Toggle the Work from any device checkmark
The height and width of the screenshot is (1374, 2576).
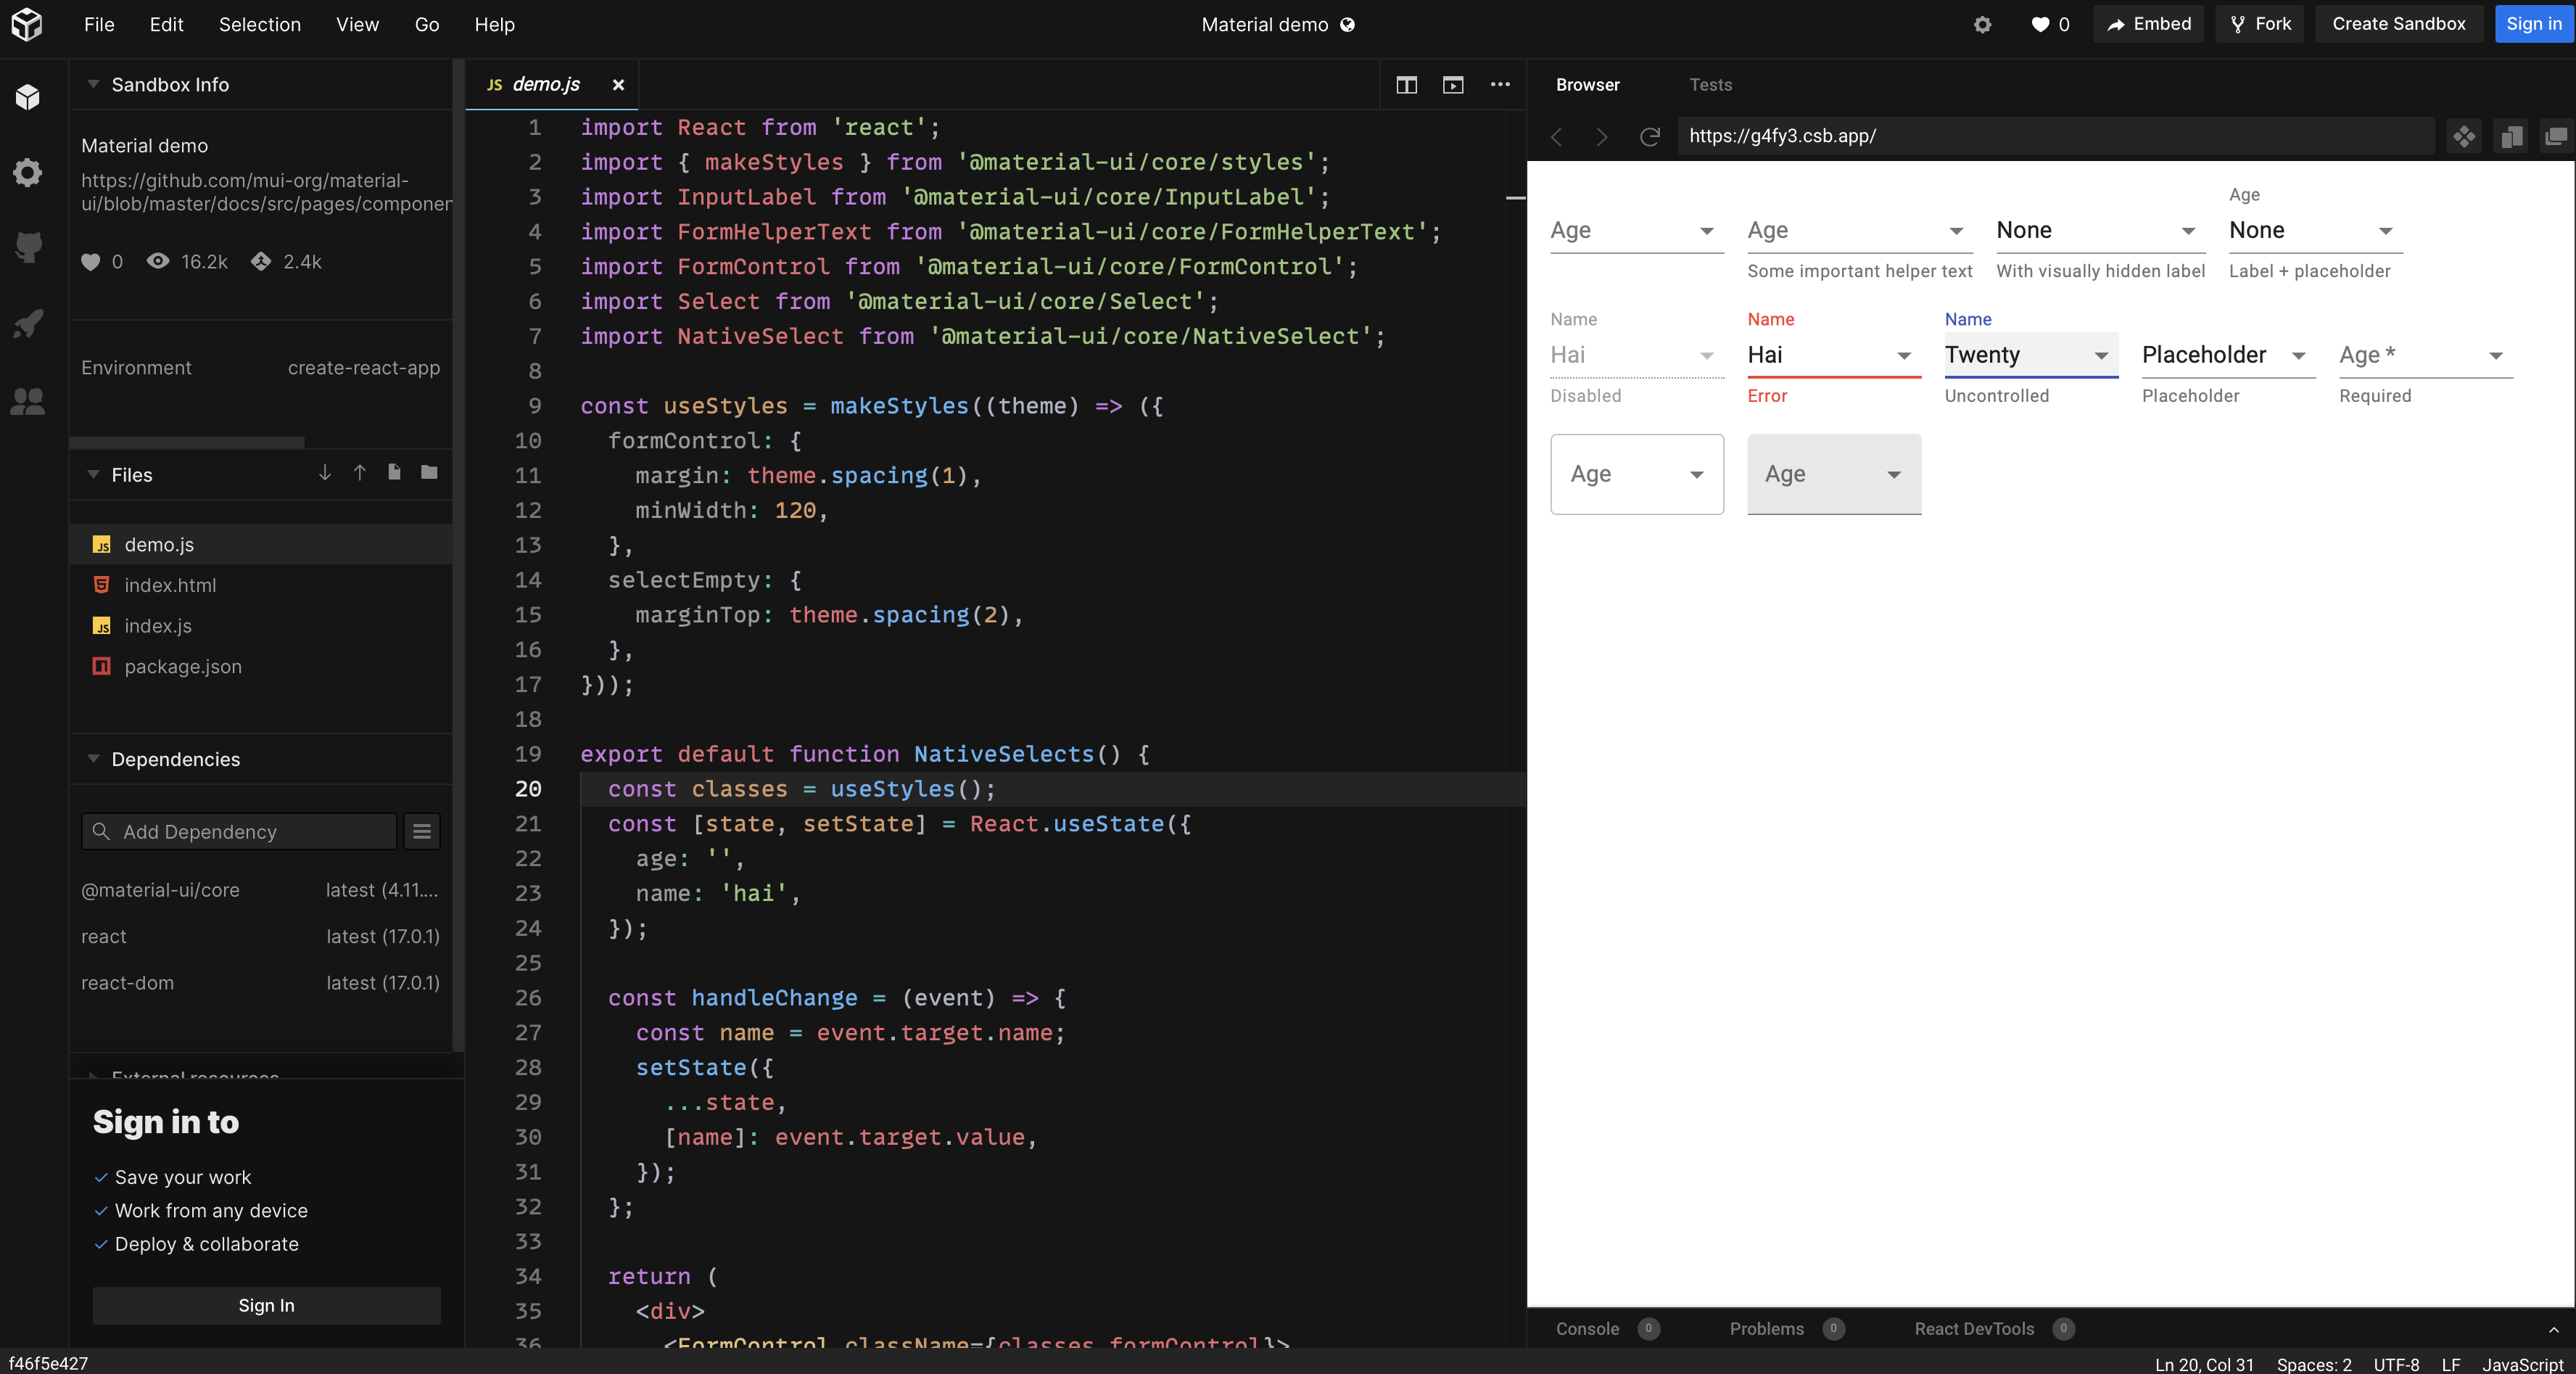[100, 1211]
